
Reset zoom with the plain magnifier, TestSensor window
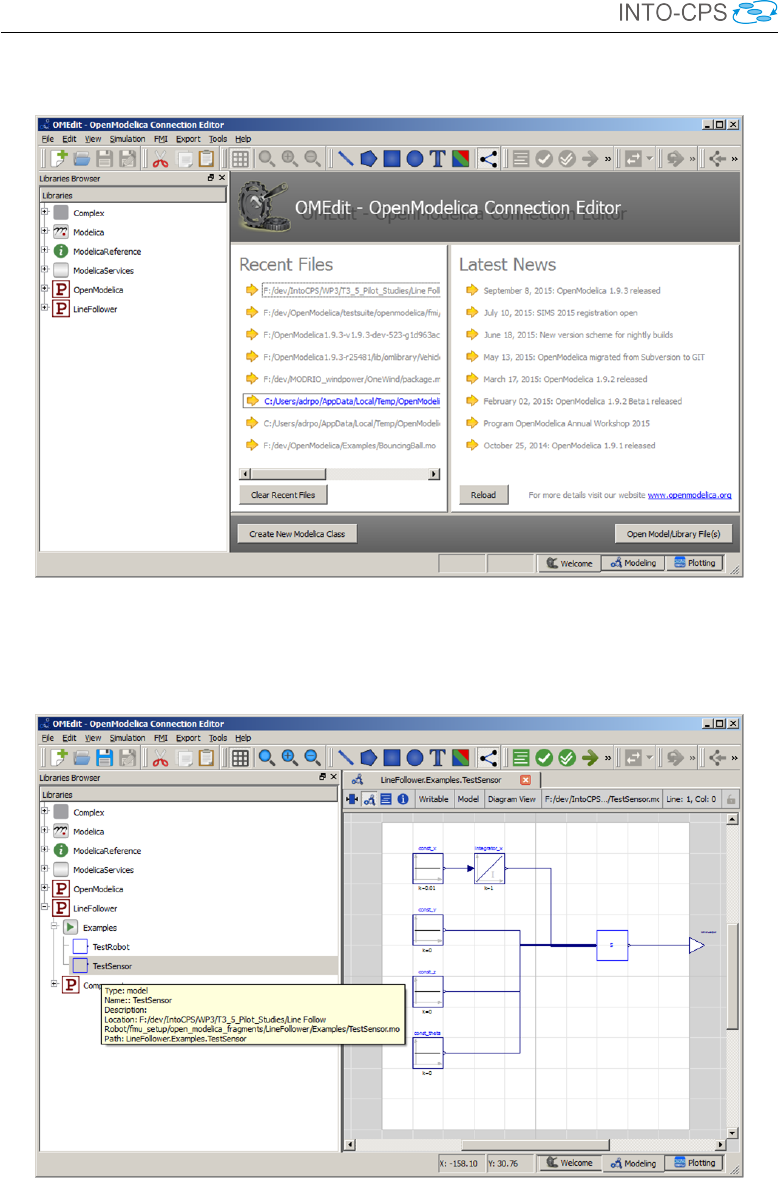coord(267,758)
